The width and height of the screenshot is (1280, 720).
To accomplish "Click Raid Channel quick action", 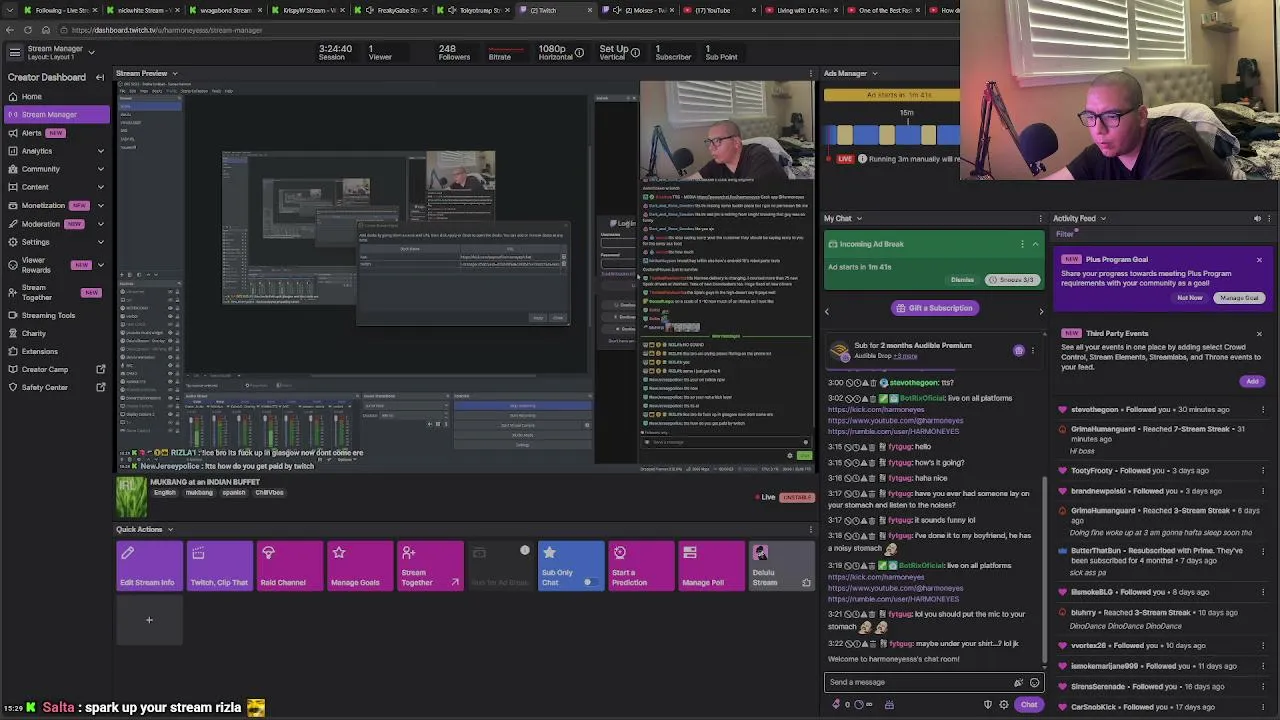I will pos(289,566).
